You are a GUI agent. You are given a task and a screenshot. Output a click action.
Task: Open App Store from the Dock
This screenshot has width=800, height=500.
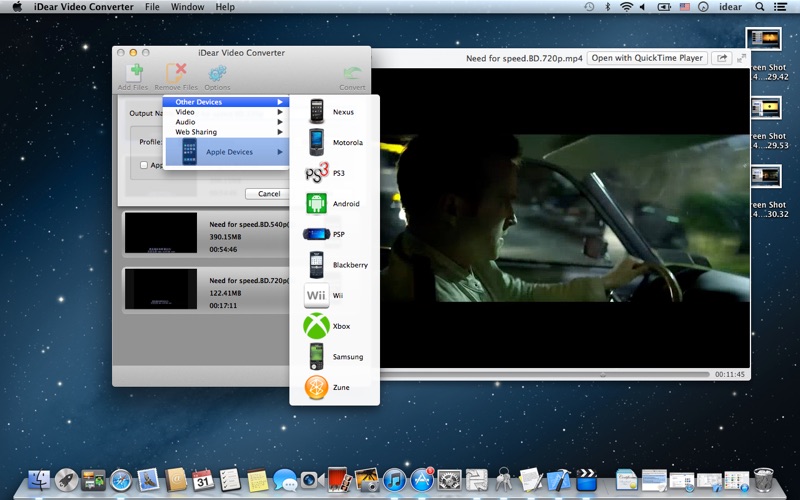422,480
